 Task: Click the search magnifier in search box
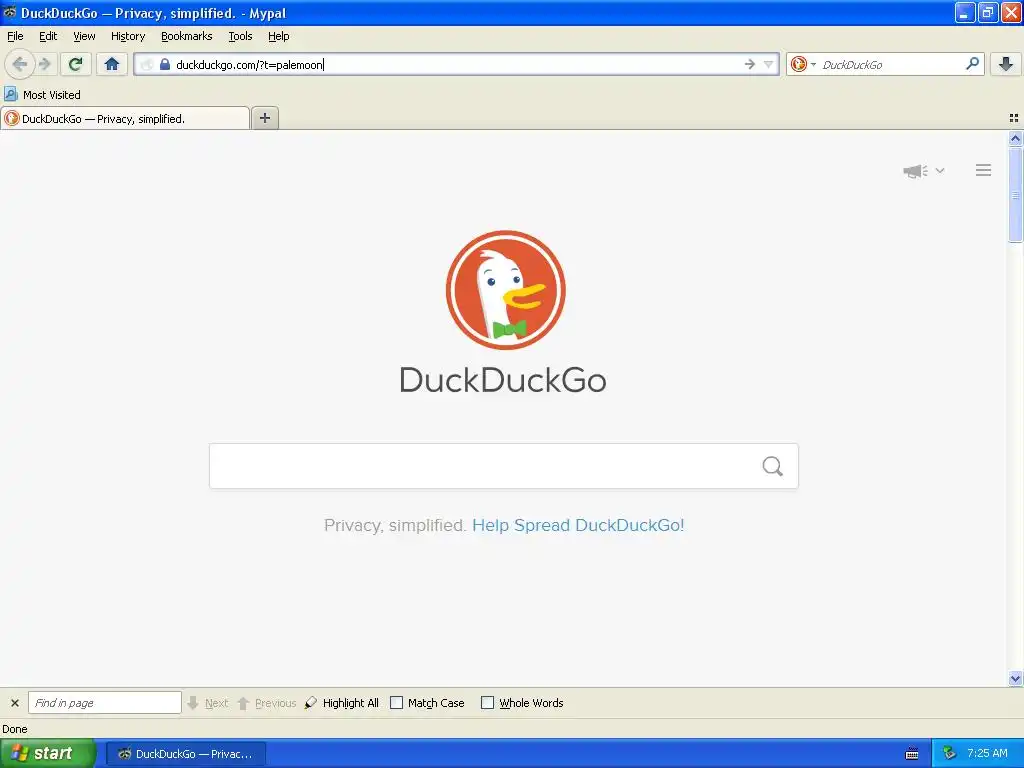pos(972,63)
